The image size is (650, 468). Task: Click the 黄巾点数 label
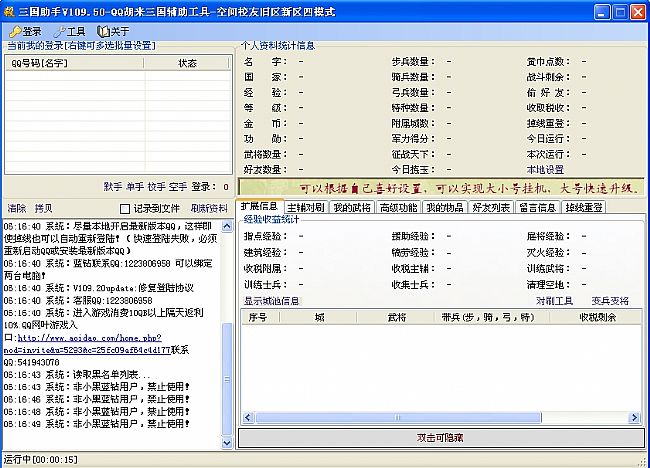pos(546,62)
